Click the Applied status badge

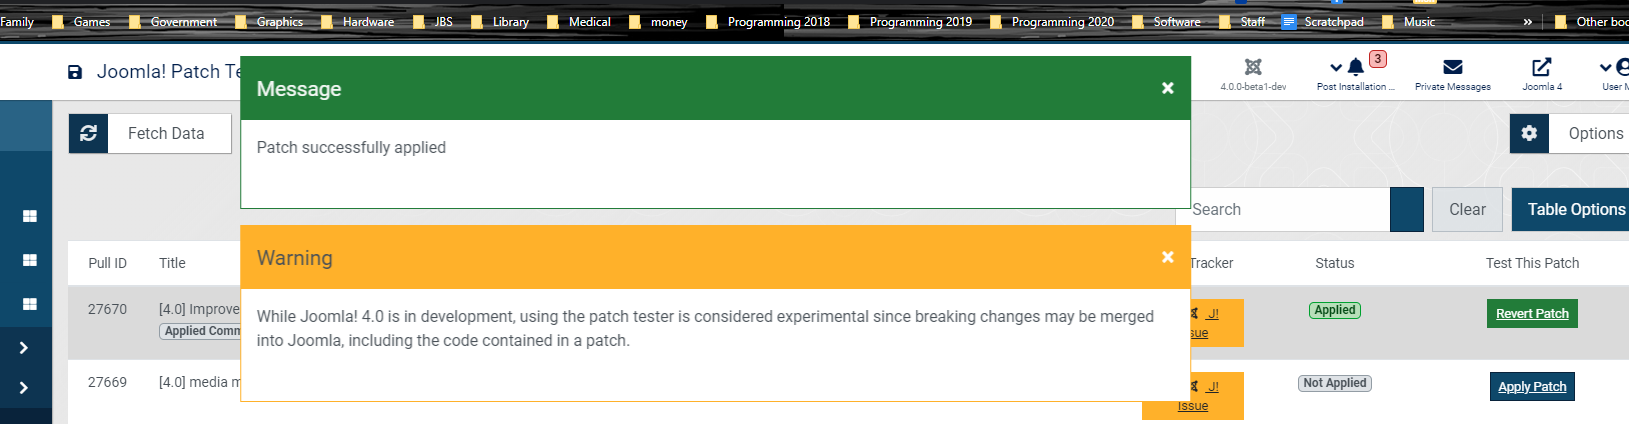tap(1335, 310)
